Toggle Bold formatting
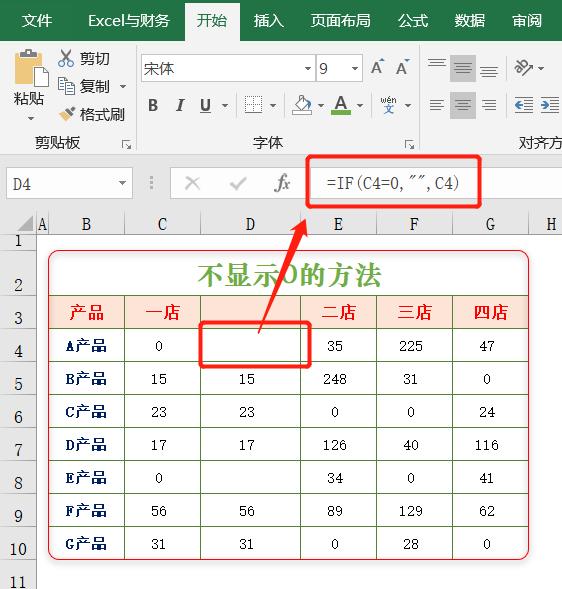 pyautogui.click(x=153, y=105)
